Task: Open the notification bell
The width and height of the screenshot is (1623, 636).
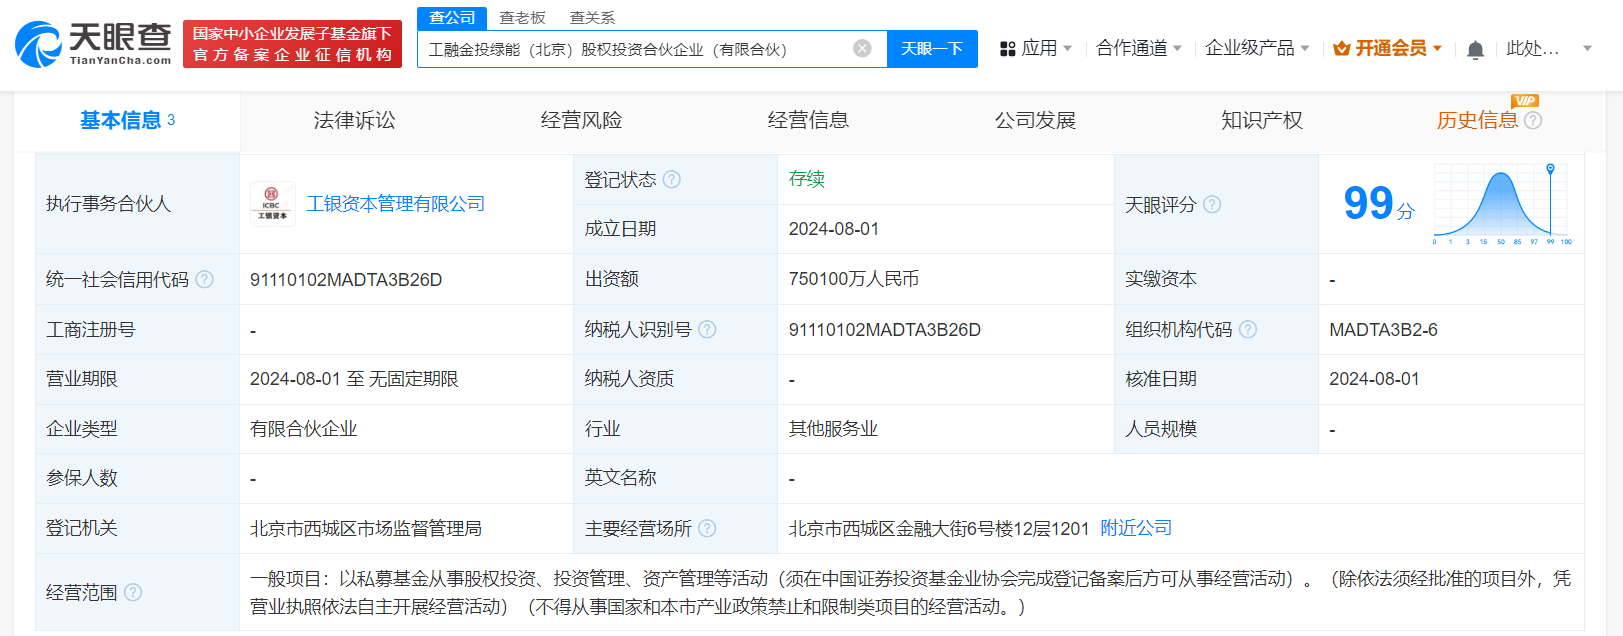Action: [1475, 49]
